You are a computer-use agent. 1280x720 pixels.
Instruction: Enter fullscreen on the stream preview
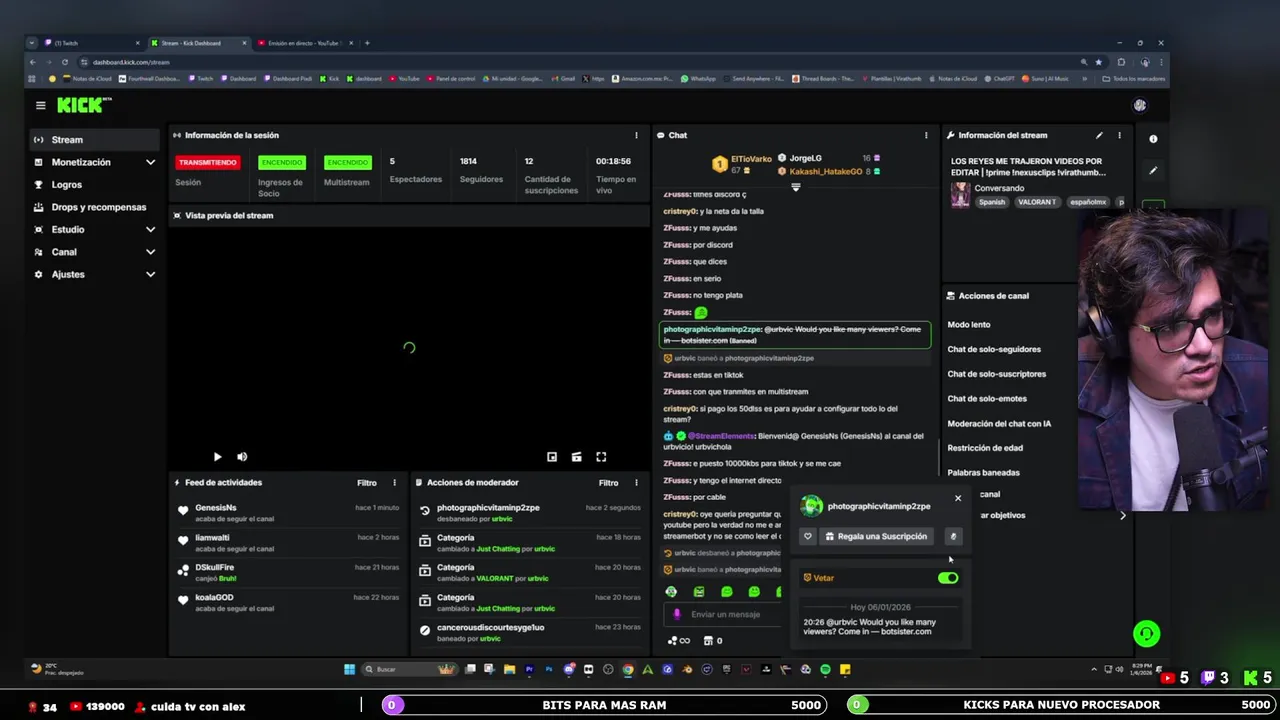pos(601,457)
